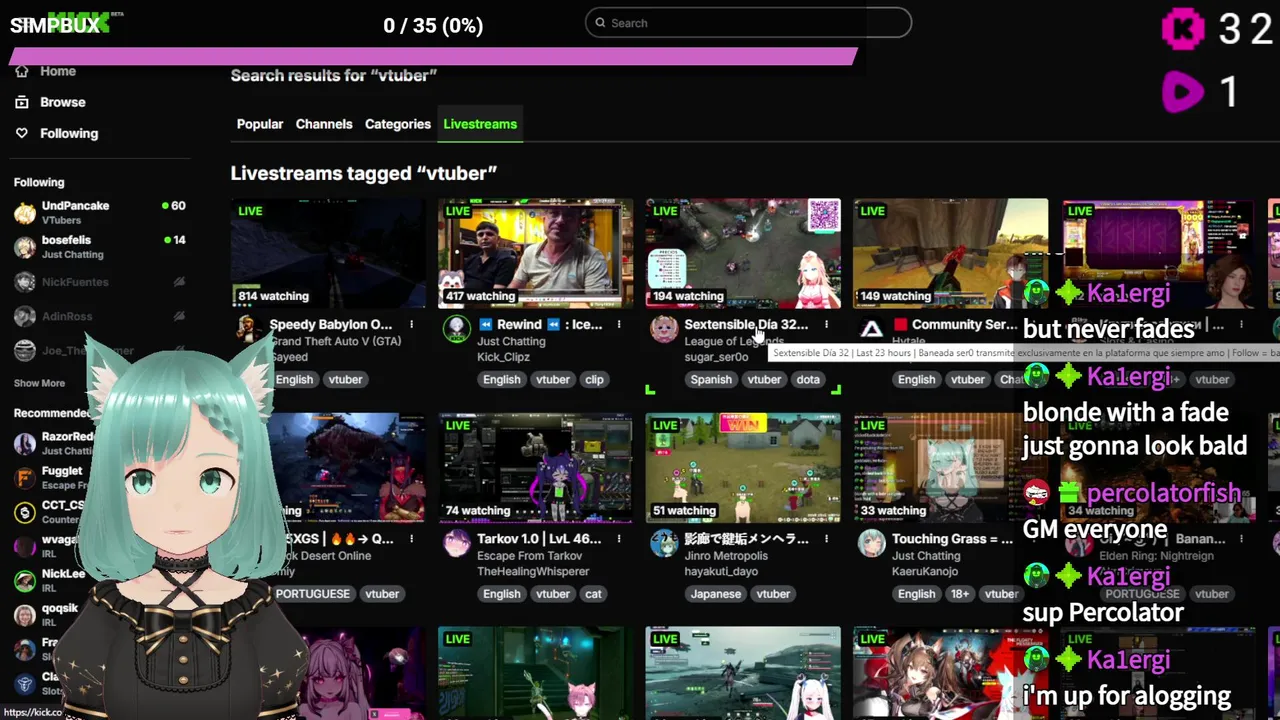The width and height of the screenshot is (1280, 720).
Task: Open CCT_CS recommended channel avatar
Action: [25, 512]
